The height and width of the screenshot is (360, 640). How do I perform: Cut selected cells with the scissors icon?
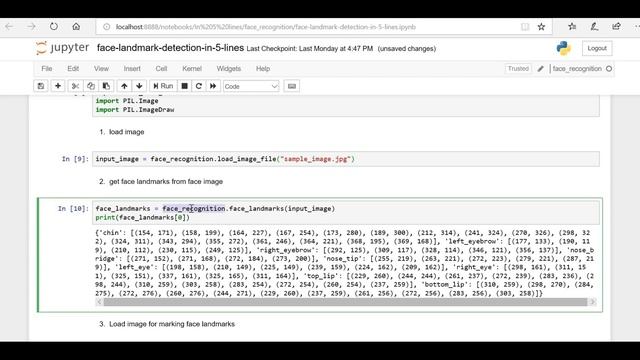point(75,86)
